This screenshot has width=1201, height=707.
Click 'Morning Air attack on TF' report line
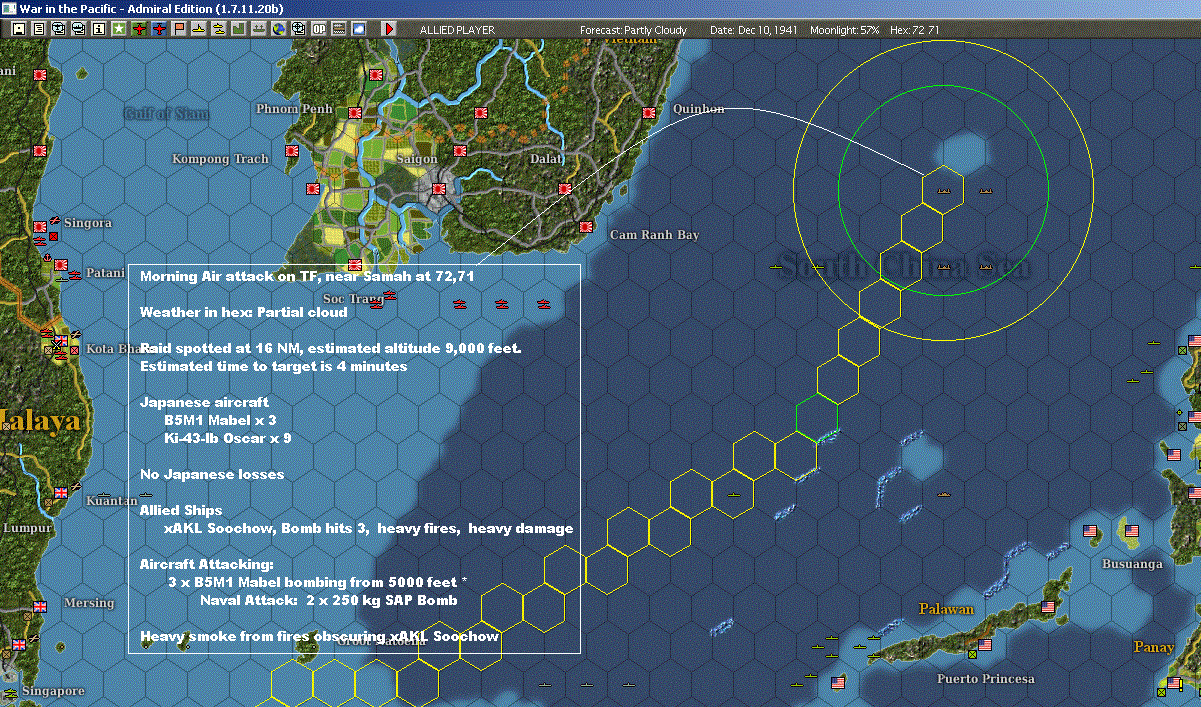coord(307,276)
